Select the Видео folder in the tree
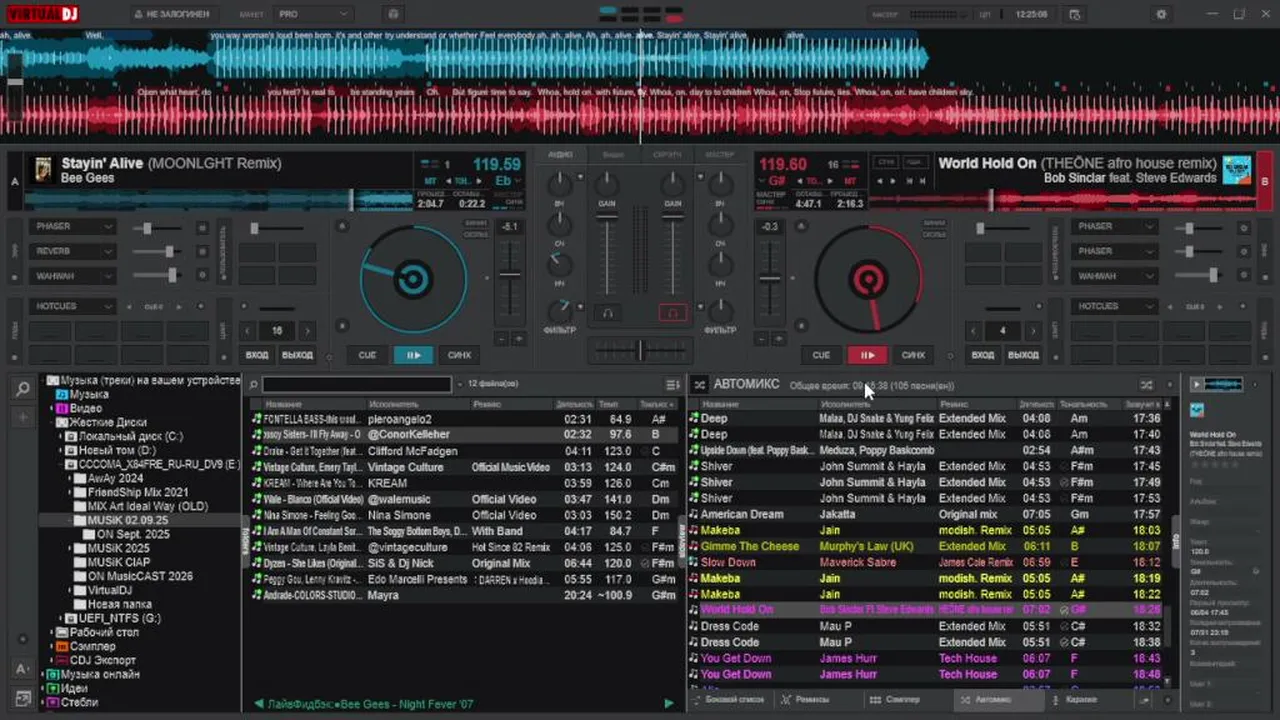 86,409
